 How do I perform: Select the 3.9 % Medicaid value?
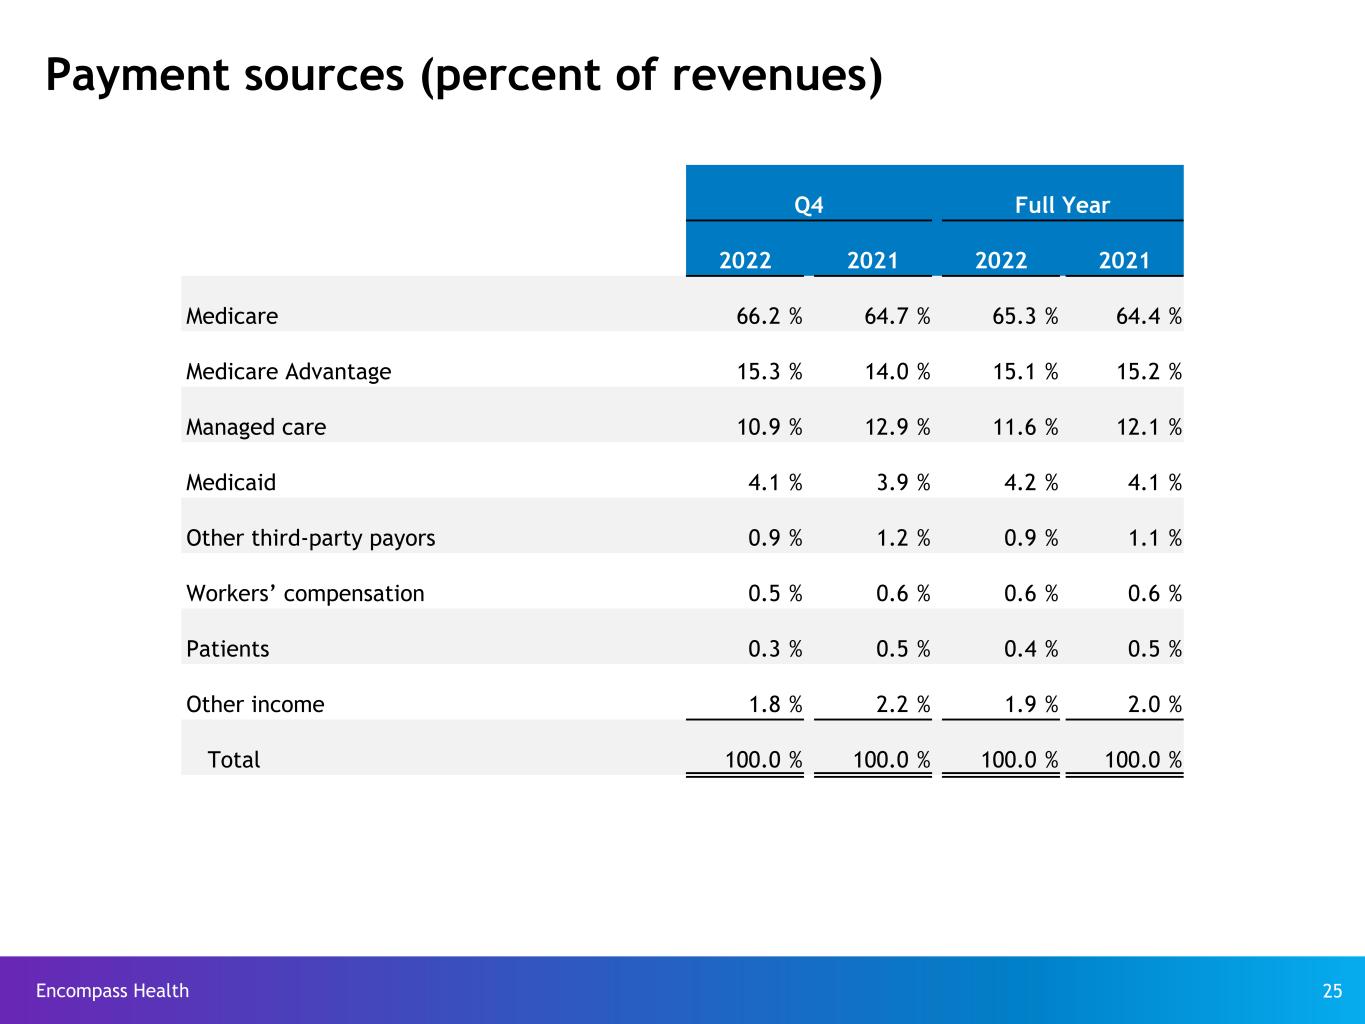coord(903,483)
